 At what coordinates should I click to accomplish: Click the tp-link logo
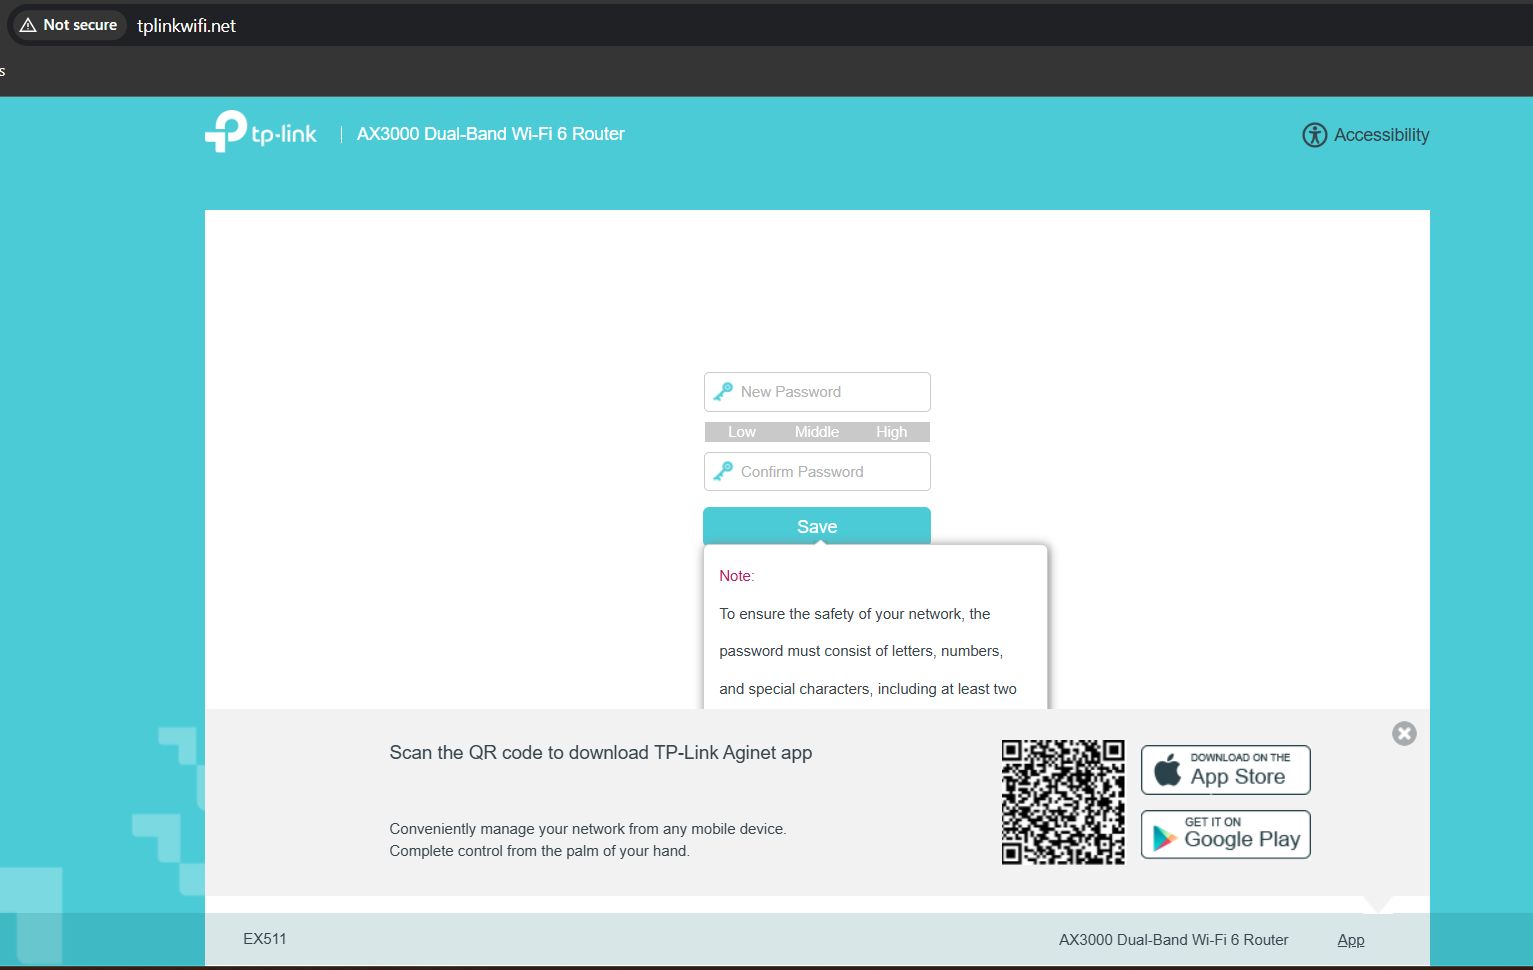(259, 132)
